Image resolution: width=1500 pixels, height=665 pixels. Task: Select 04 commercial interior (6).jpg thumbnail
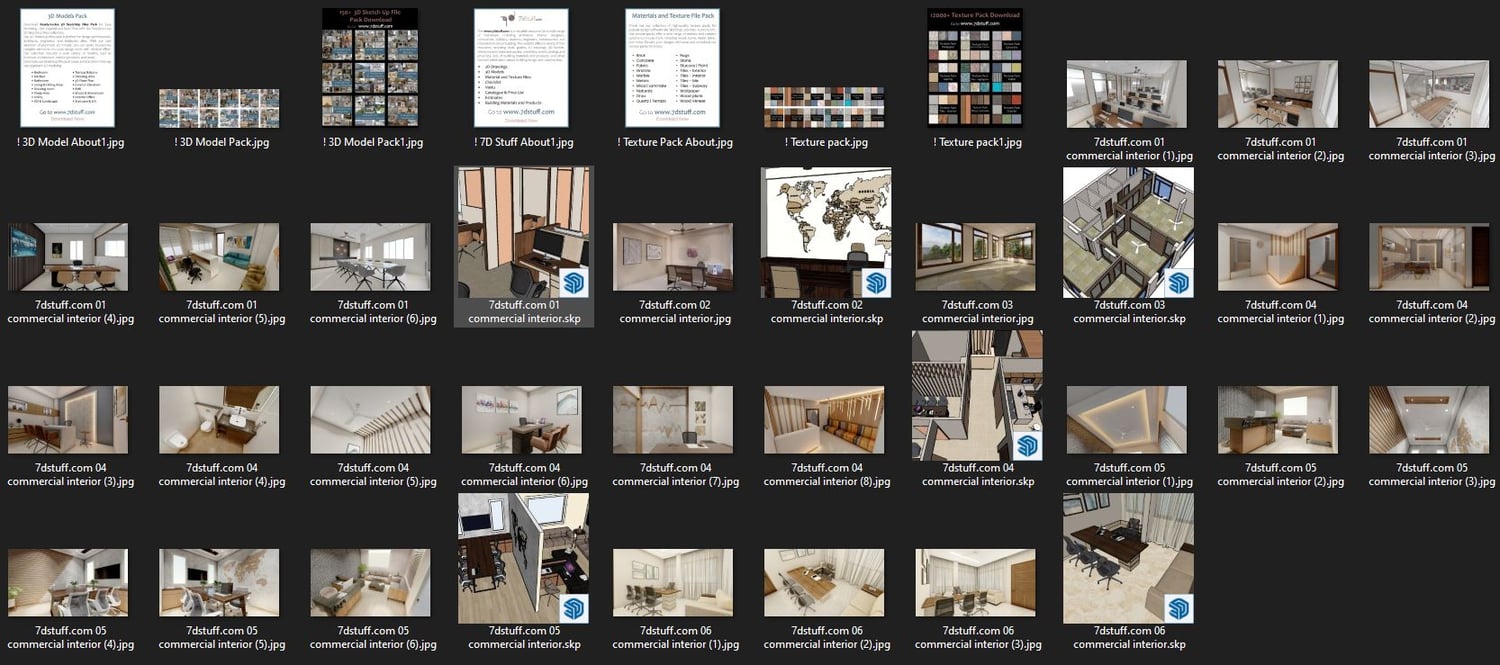[x=522, y=420]
